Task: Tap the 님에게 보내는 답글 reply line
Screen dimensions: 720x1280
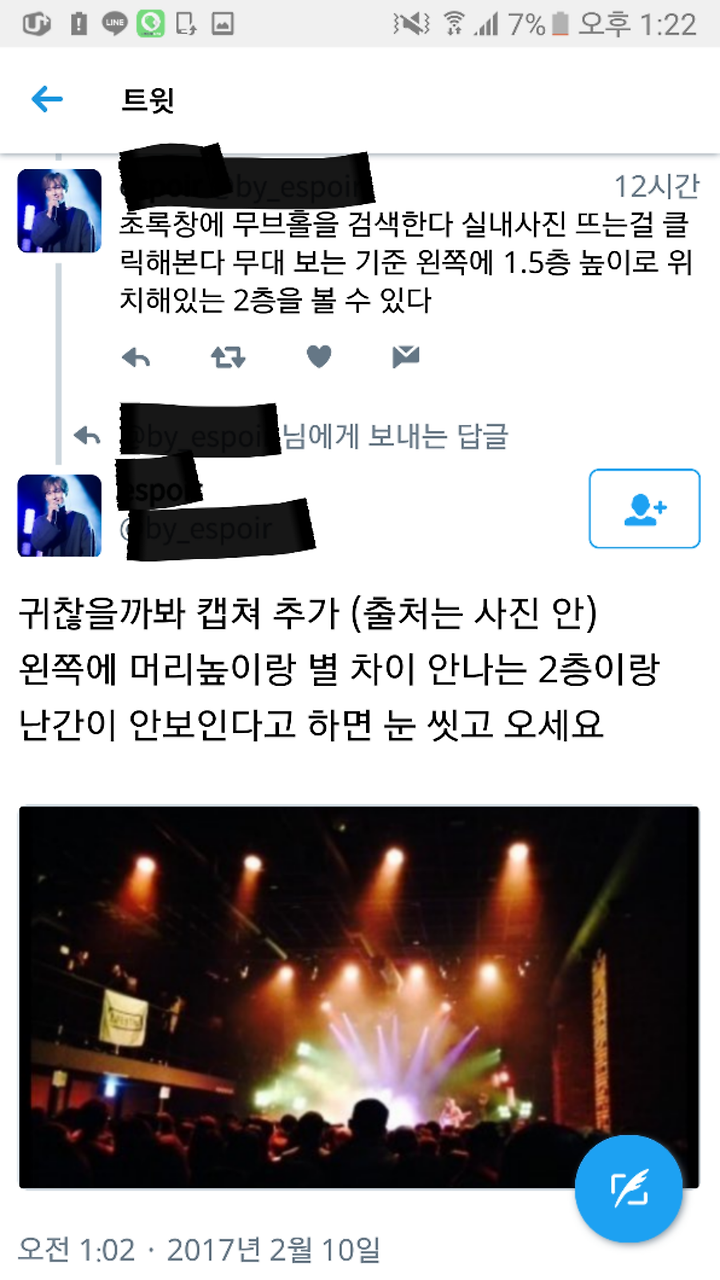Action: (395, 436)
